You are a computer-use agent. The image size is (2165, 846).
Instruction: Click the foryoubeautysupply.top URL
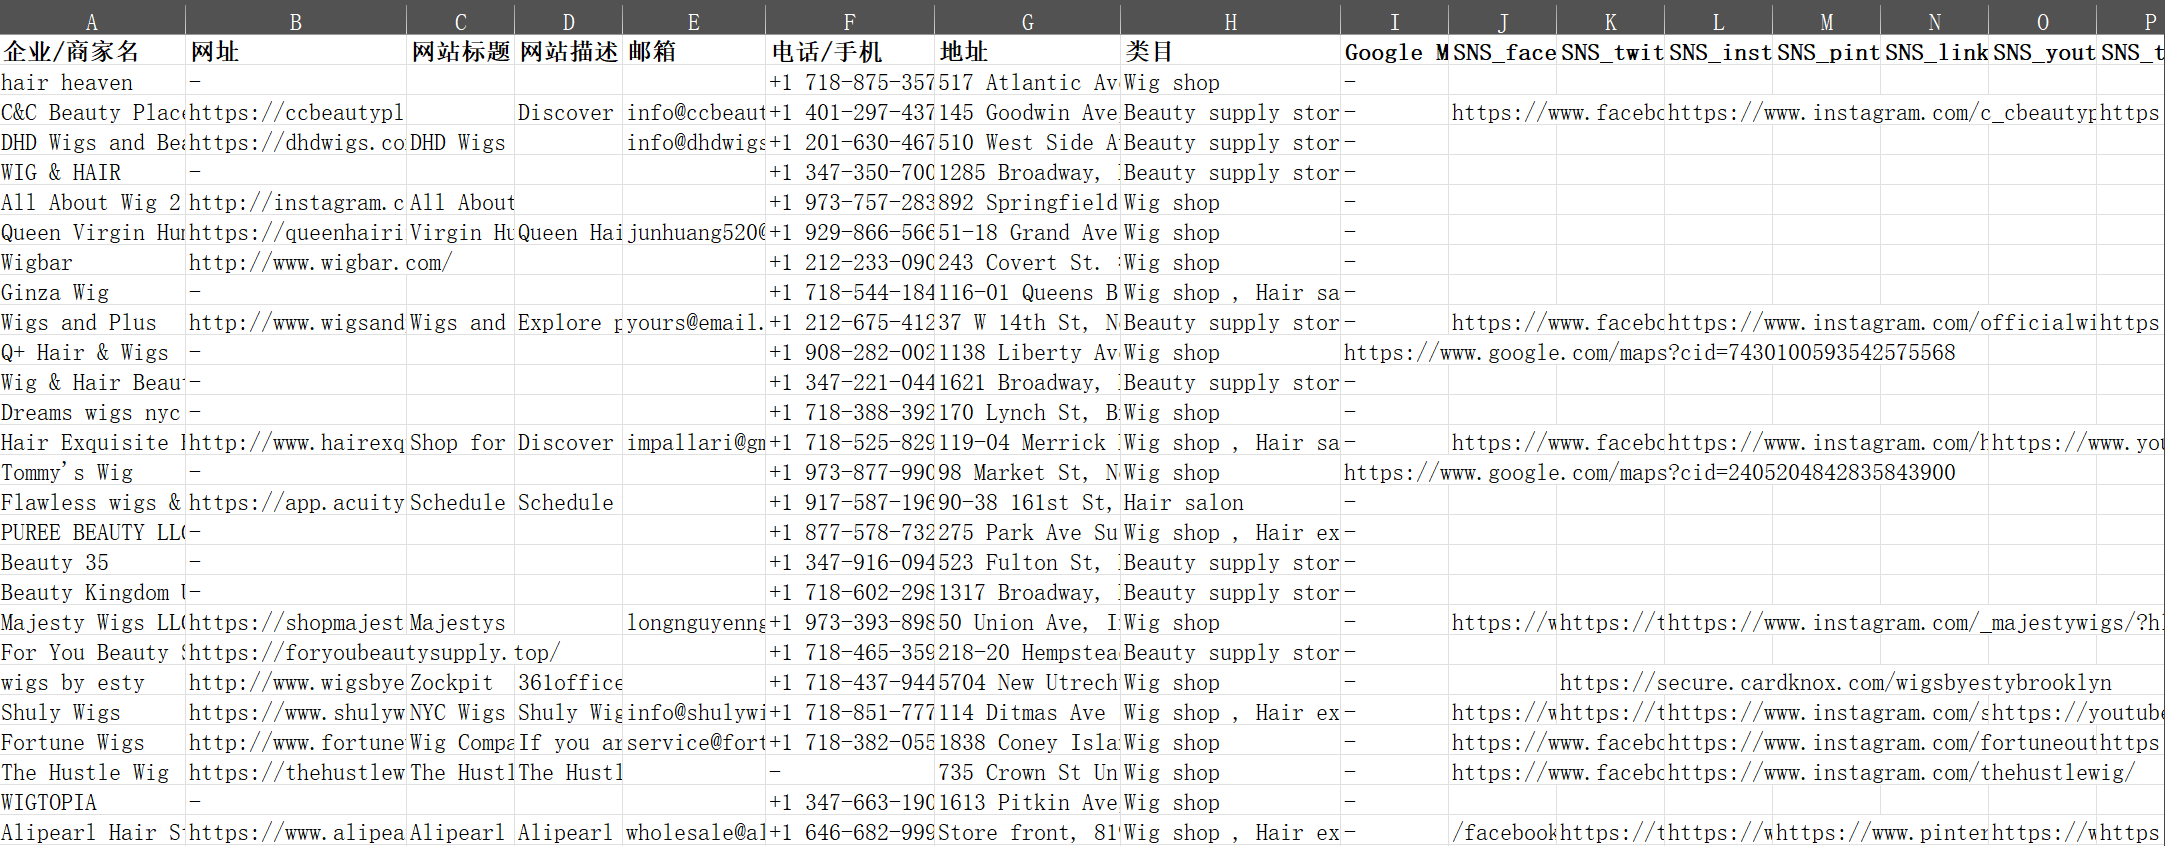pos(374,653)
